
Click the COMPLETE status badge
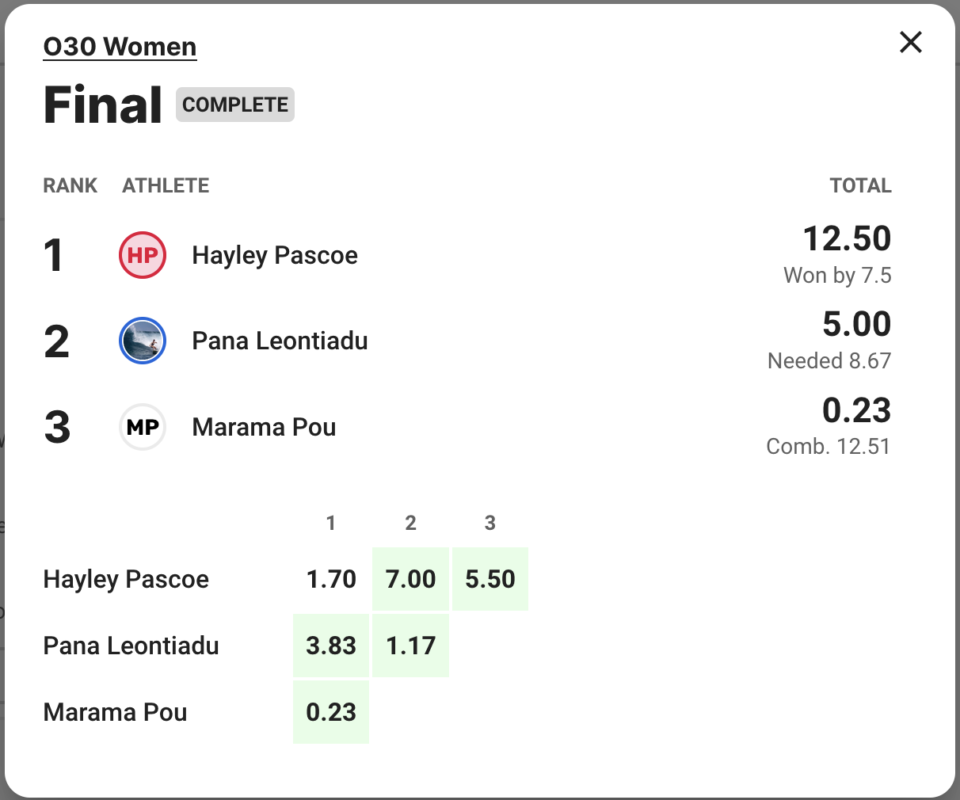tap(235, 105)
